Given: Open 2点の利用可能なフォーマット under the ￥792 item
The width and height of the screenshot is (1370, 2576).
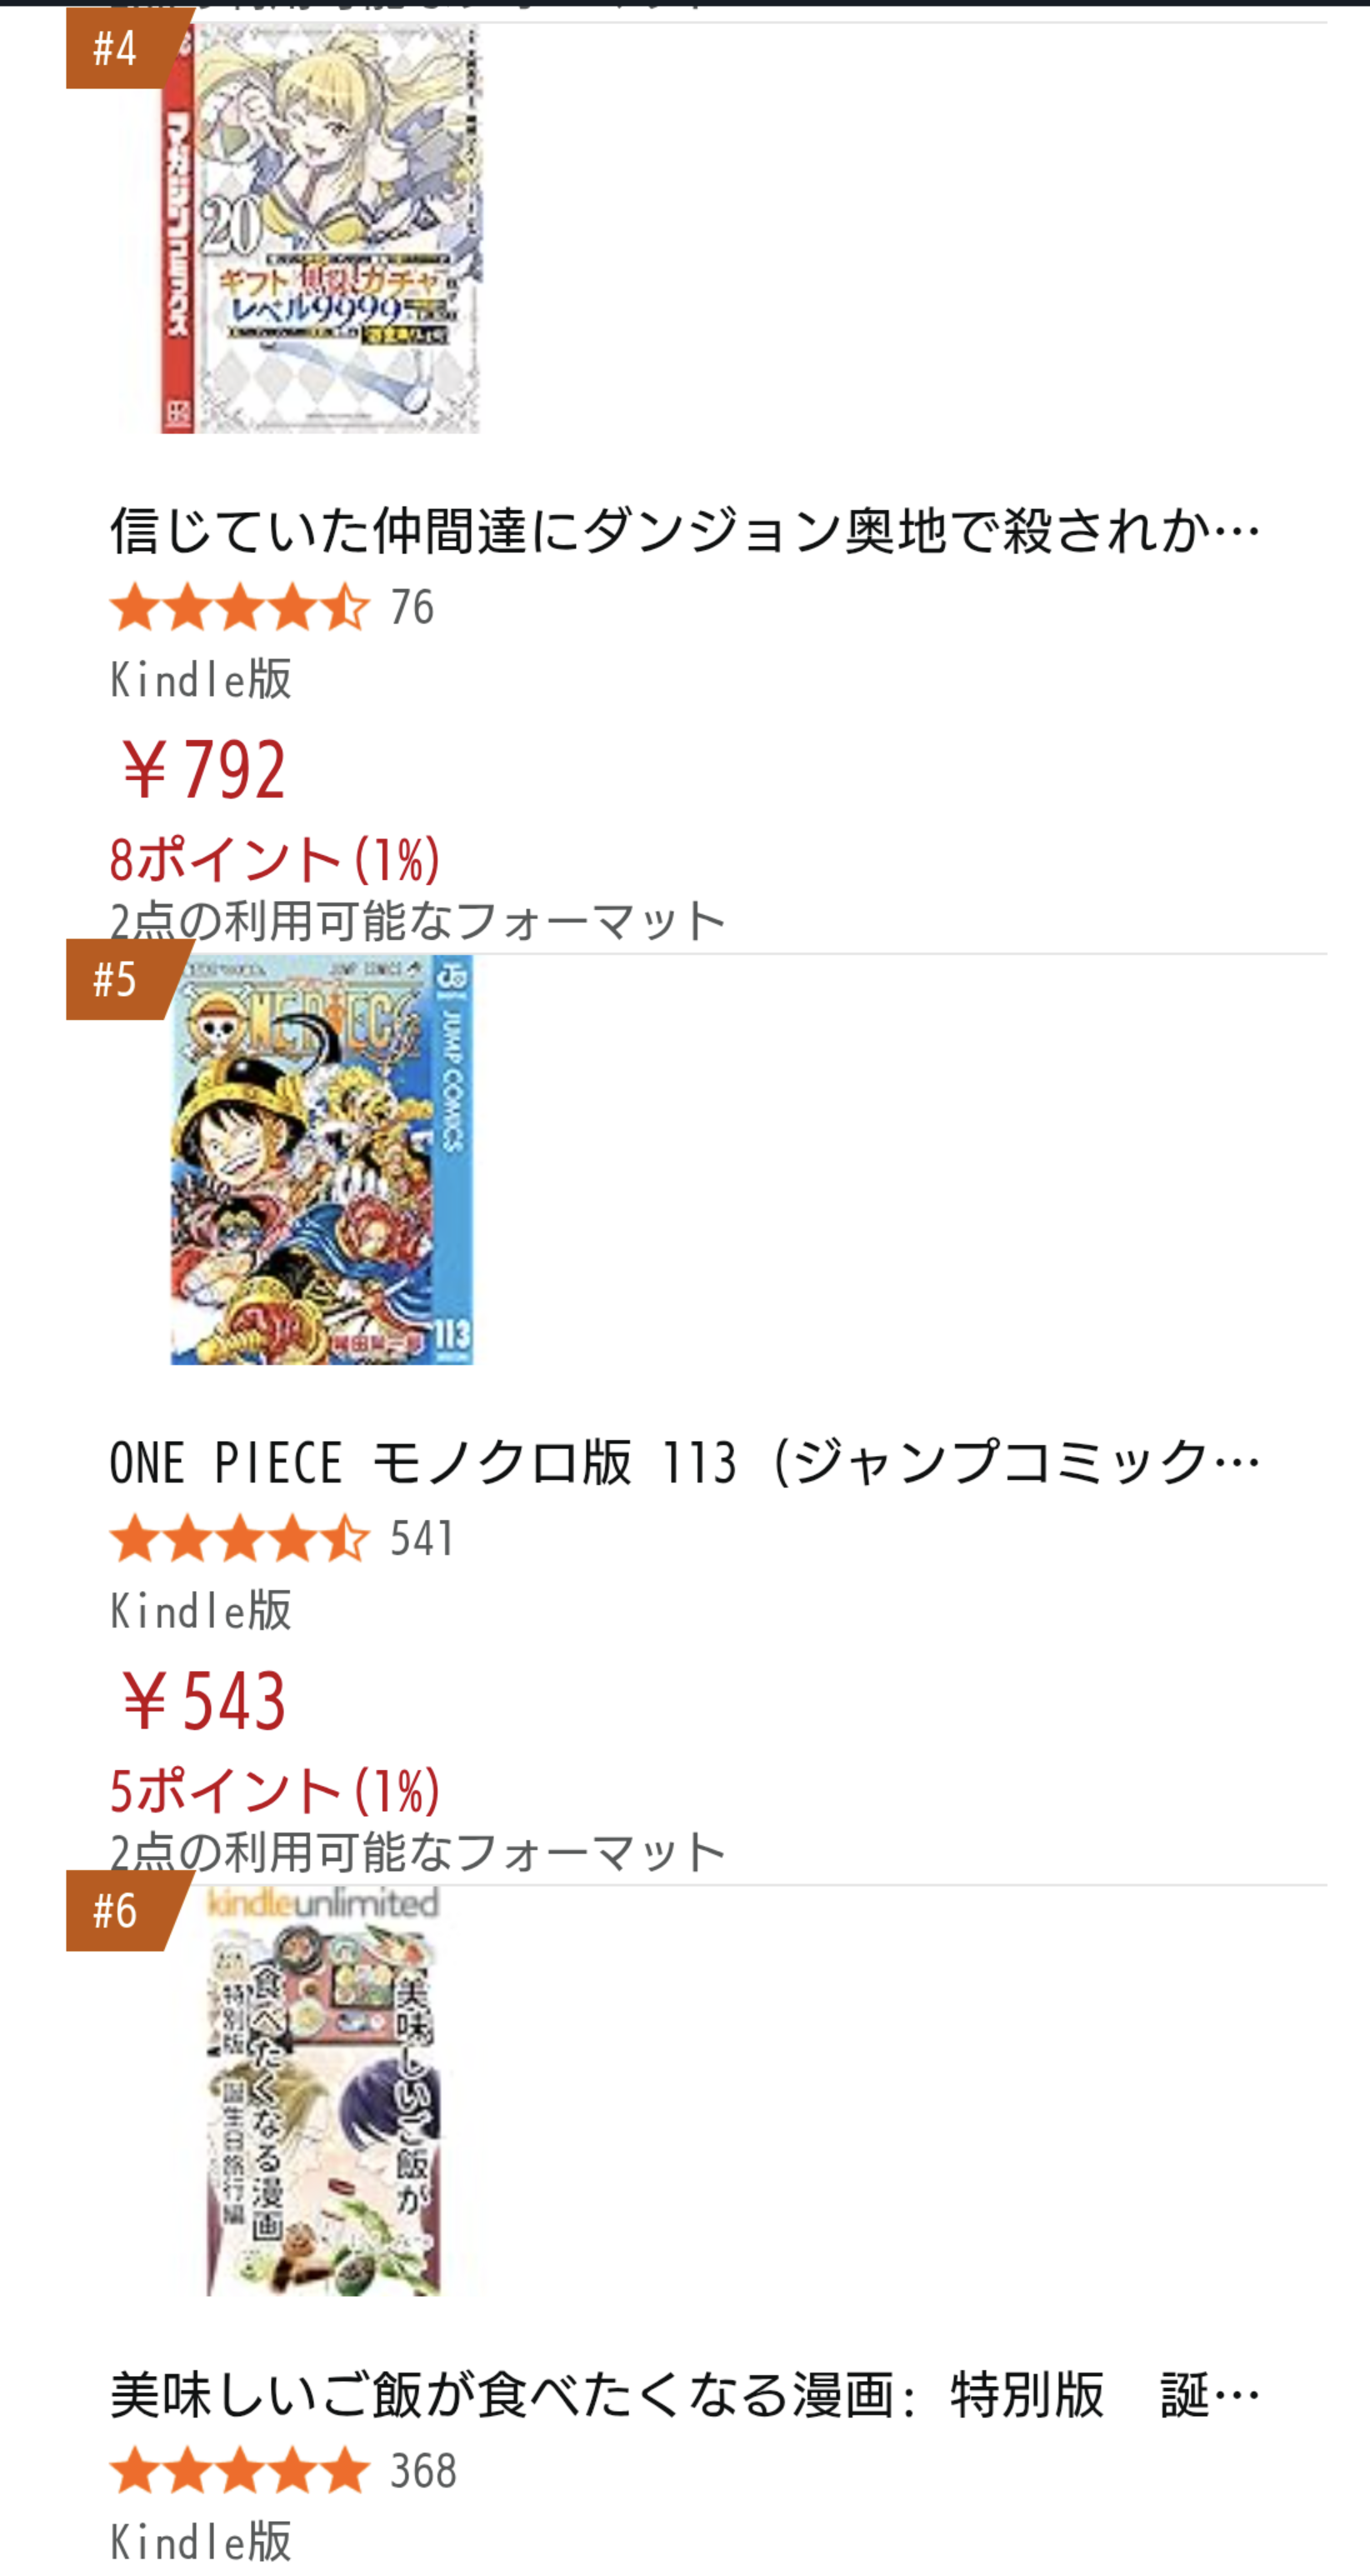Looking at the screenshot, I should (x=416, y=921).
